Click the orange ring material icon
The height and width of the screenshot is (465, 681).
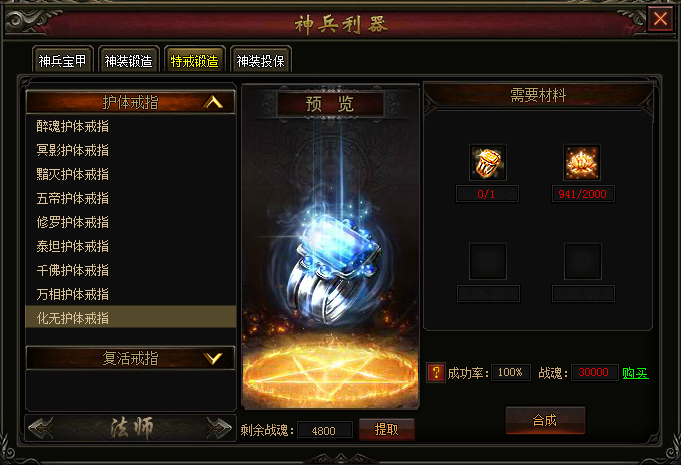tap(488, 162)
